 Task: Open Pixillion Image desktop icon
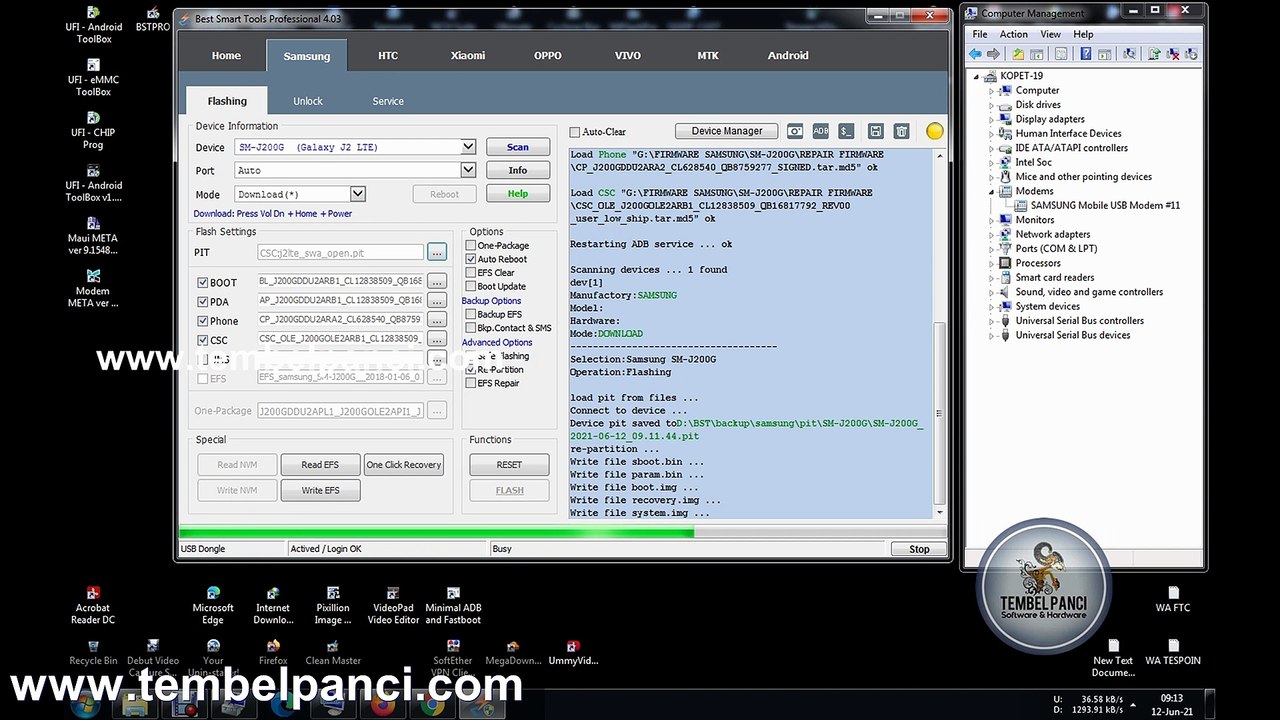pyautogui.click(x=333, y=606)
